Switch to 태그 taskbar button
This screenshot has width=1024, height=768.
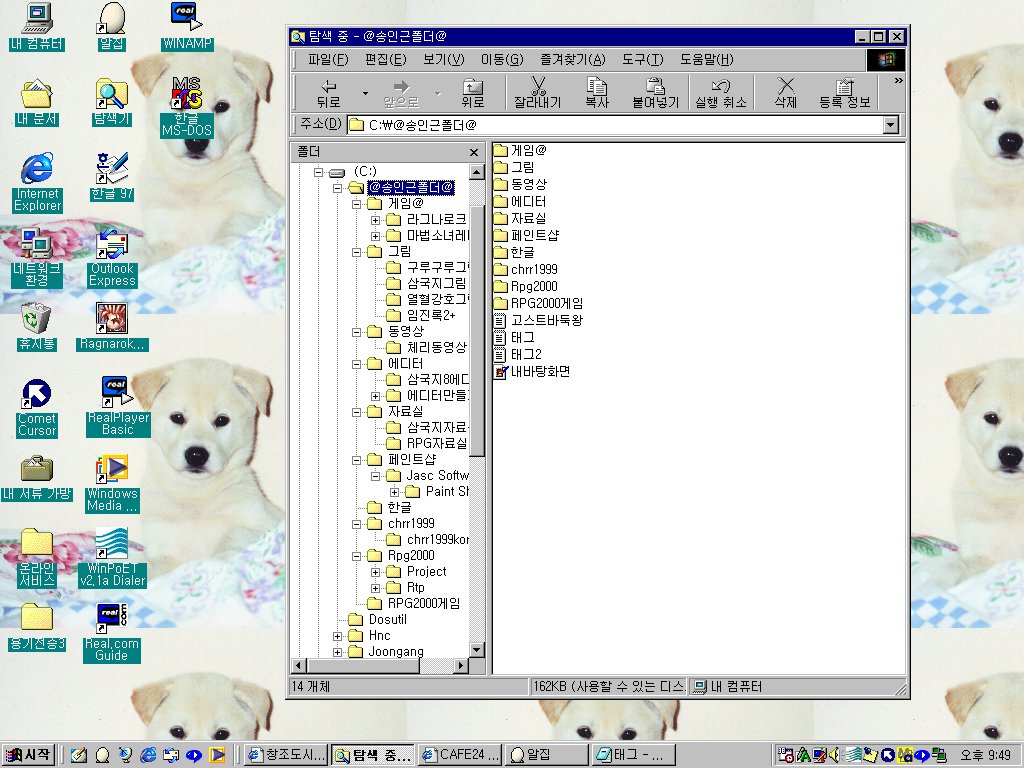point(633,755)
